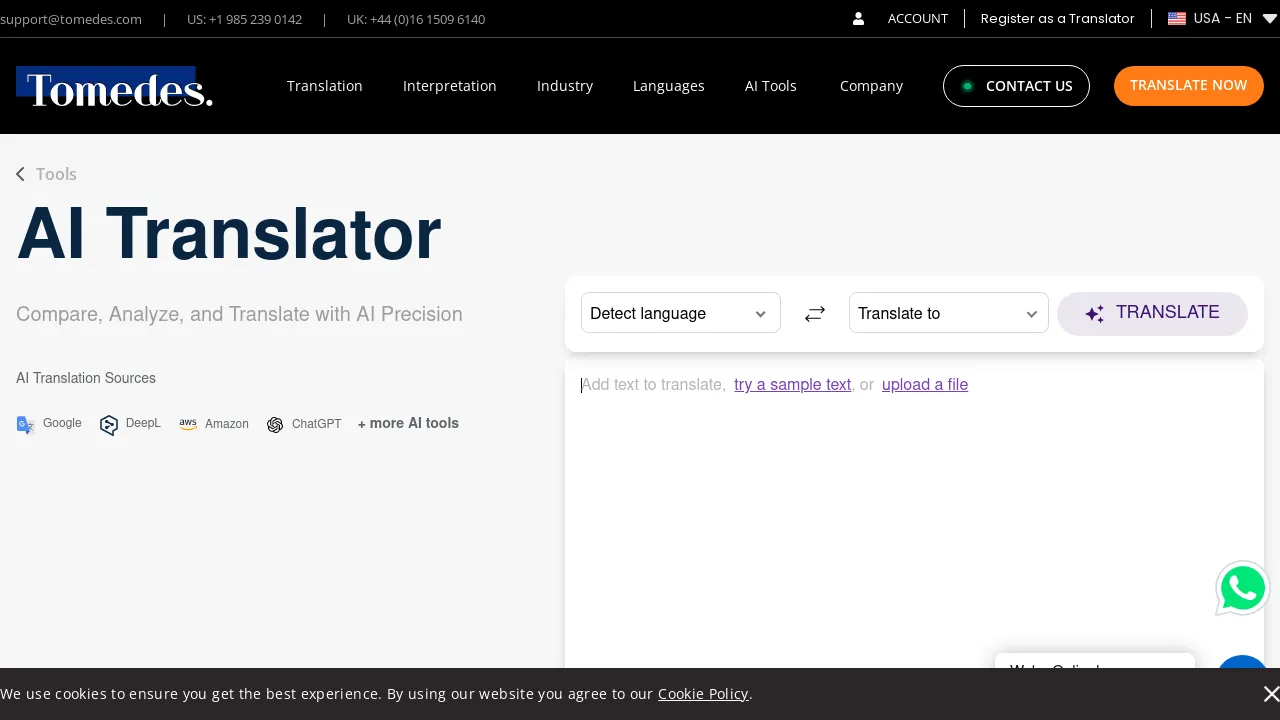Open the Translate to dropdown
This screenshot has width=1280, height=720.
click(948, 313)
